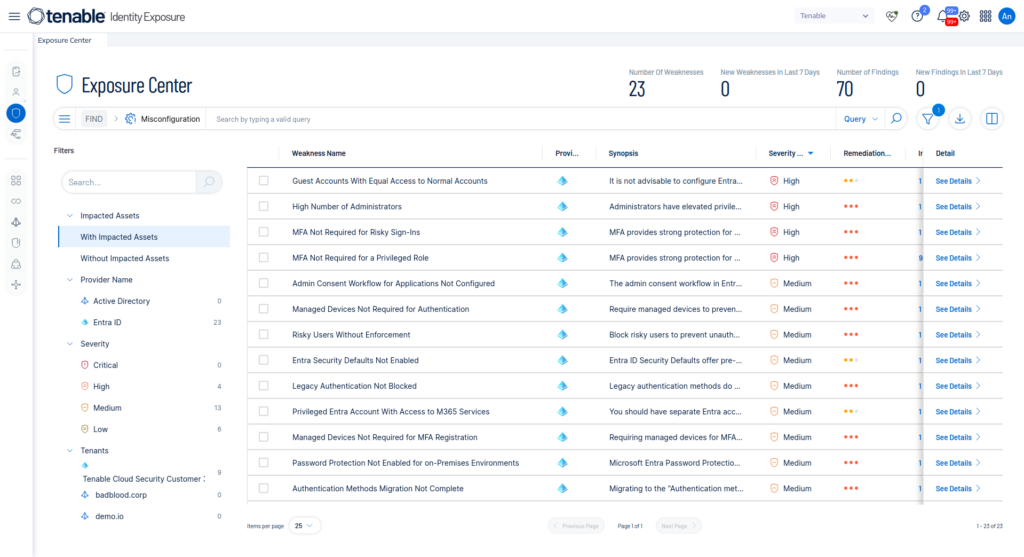Viewport: 1024px width, 557px height.
Task: Open the items per page 25 dropdown
Action: (x=303, y=526)
